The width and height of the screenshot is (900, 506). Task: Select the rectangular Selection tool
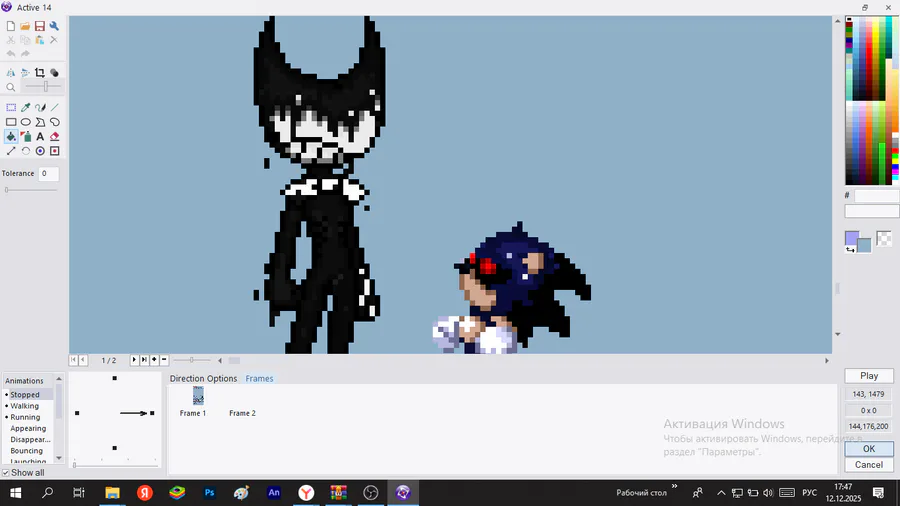11,107
